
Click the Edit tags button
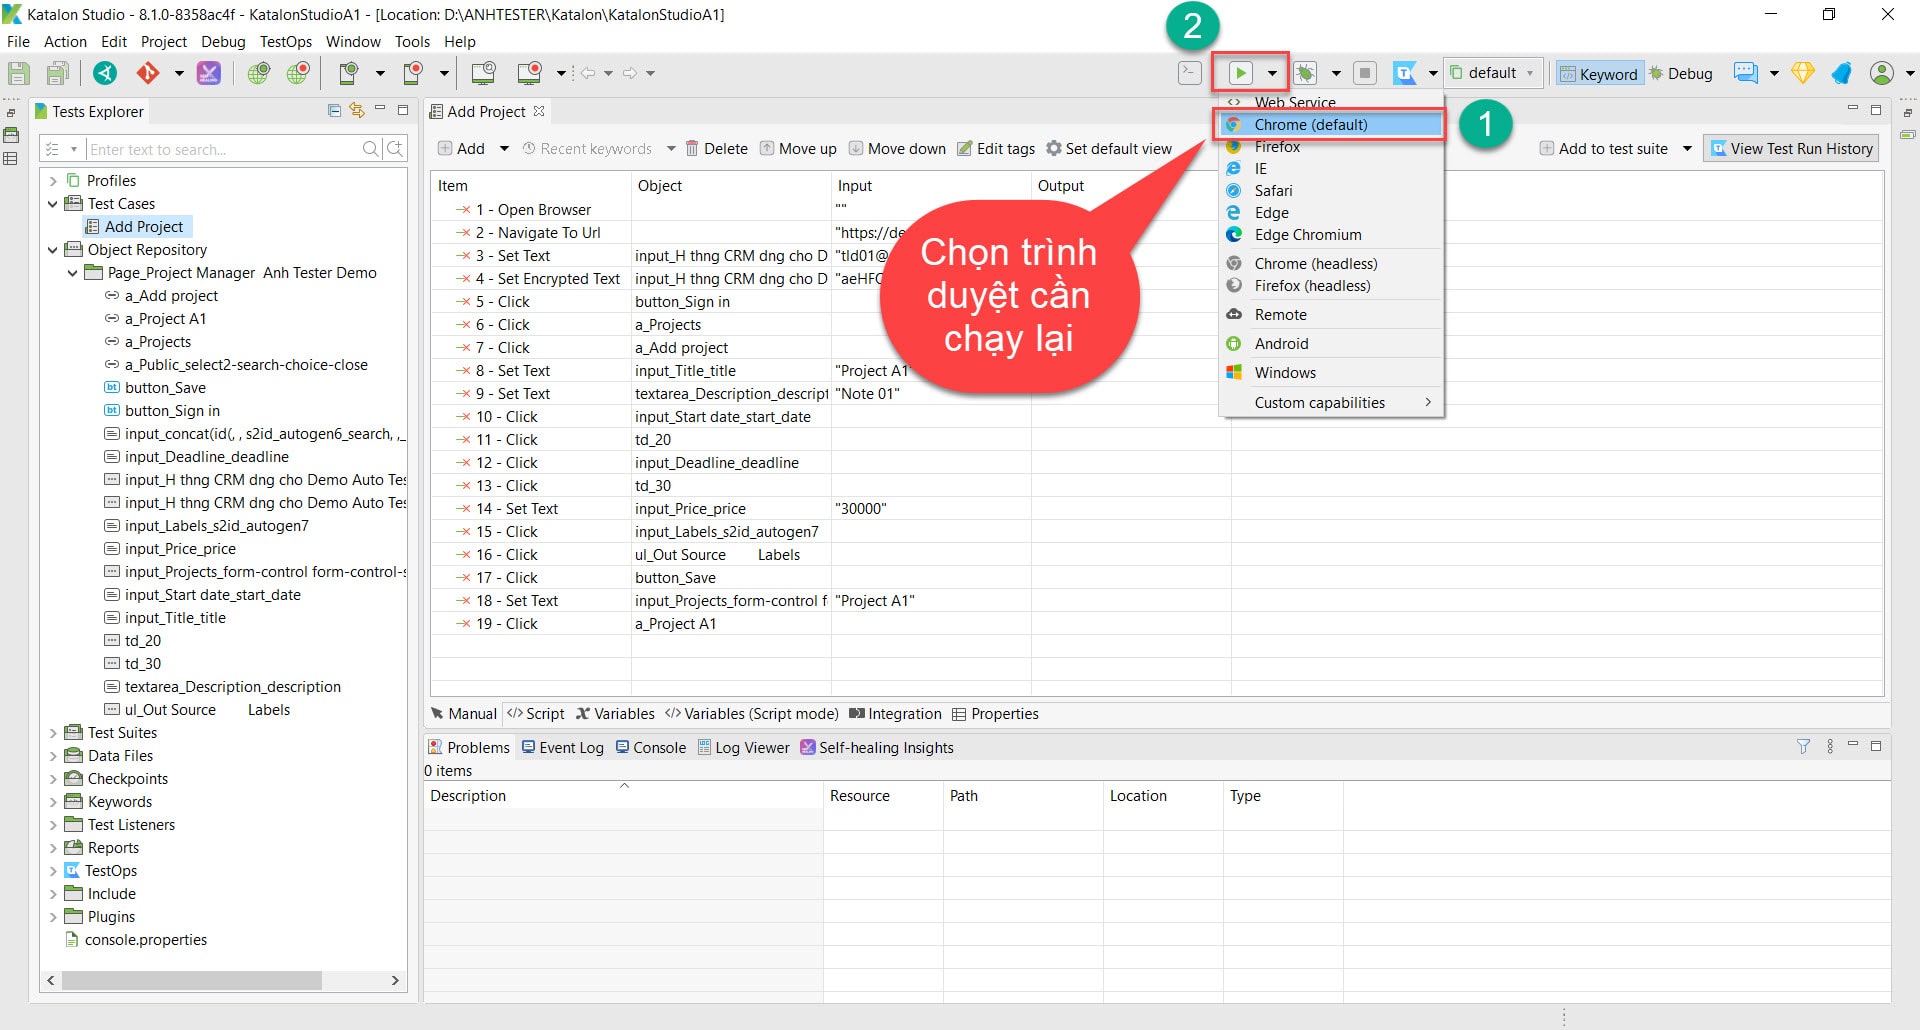point(996,149)
